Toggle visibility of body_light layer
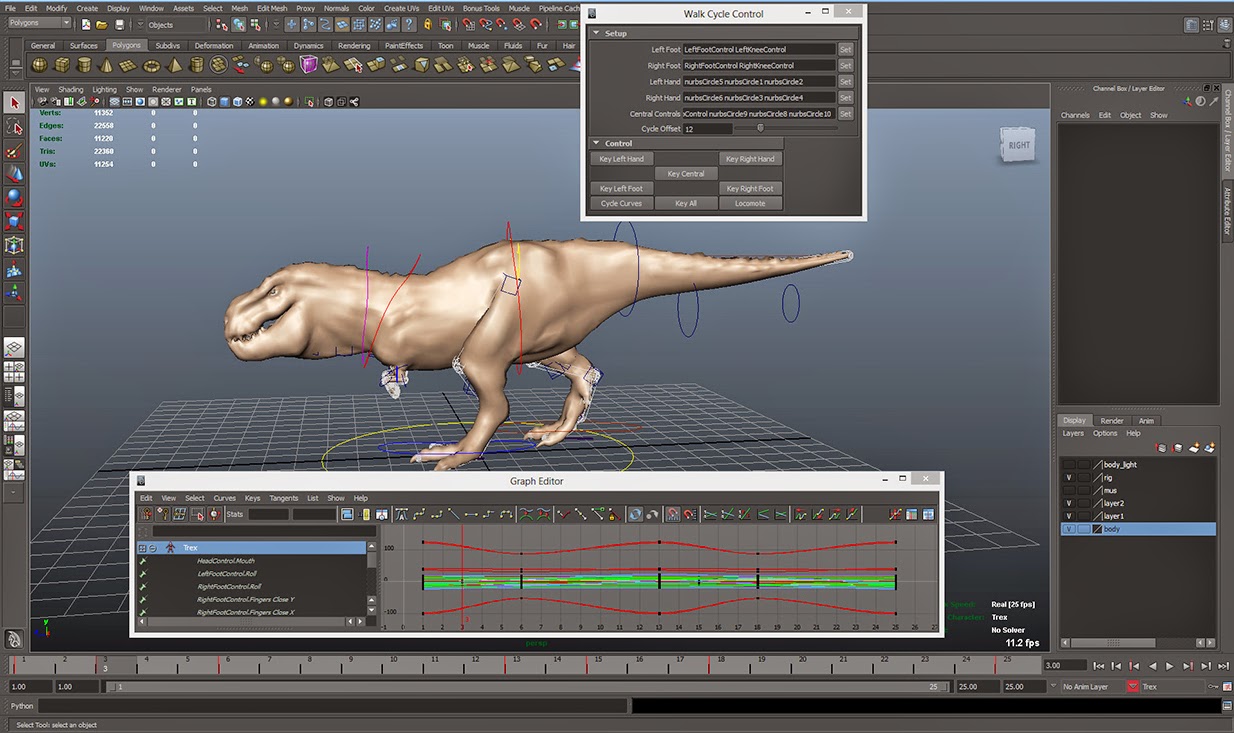Screen dimensions: 1234x733 click(x=1069, y=464)
